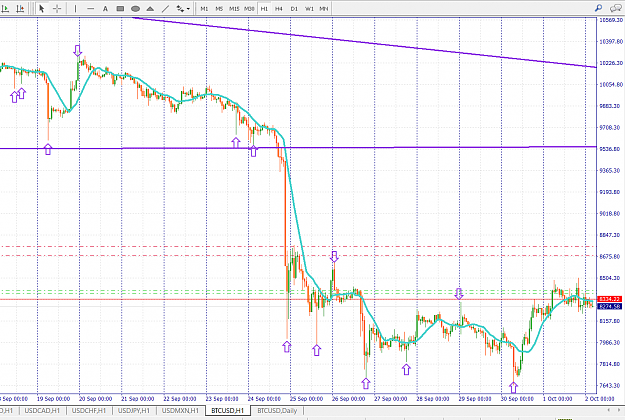Switch chart to D1 daily timeframe
This screenshot has width=625, height=420.
point(294,8)
